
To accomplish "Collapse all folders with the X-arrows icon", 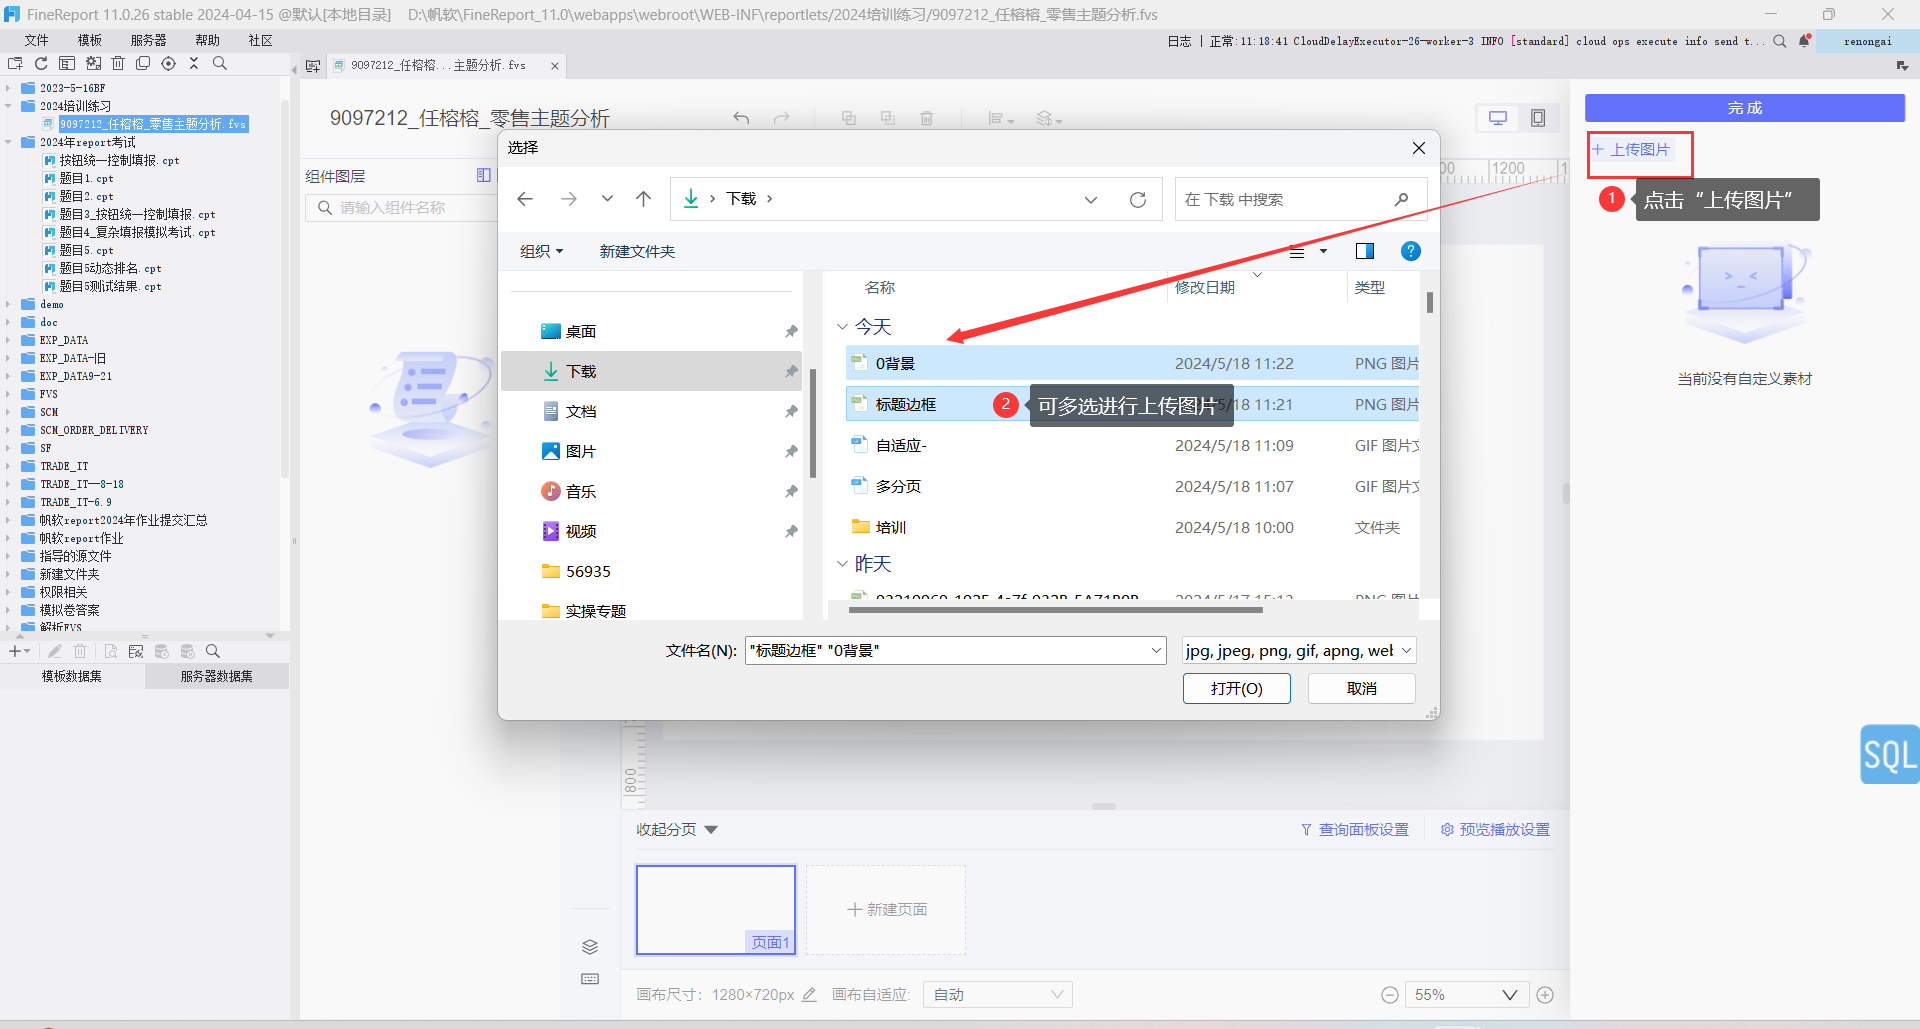I will coord(194,63).
